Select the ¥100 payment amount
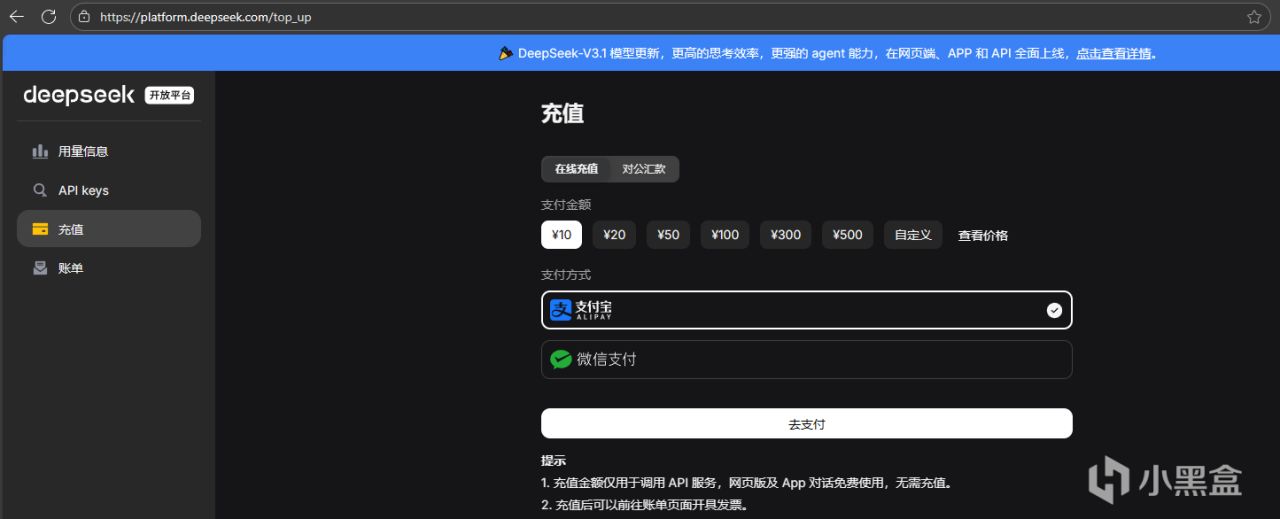Image resolution: width=1280 pixels, height=519 pixels. pyautogui.click(x=725, y=235)
